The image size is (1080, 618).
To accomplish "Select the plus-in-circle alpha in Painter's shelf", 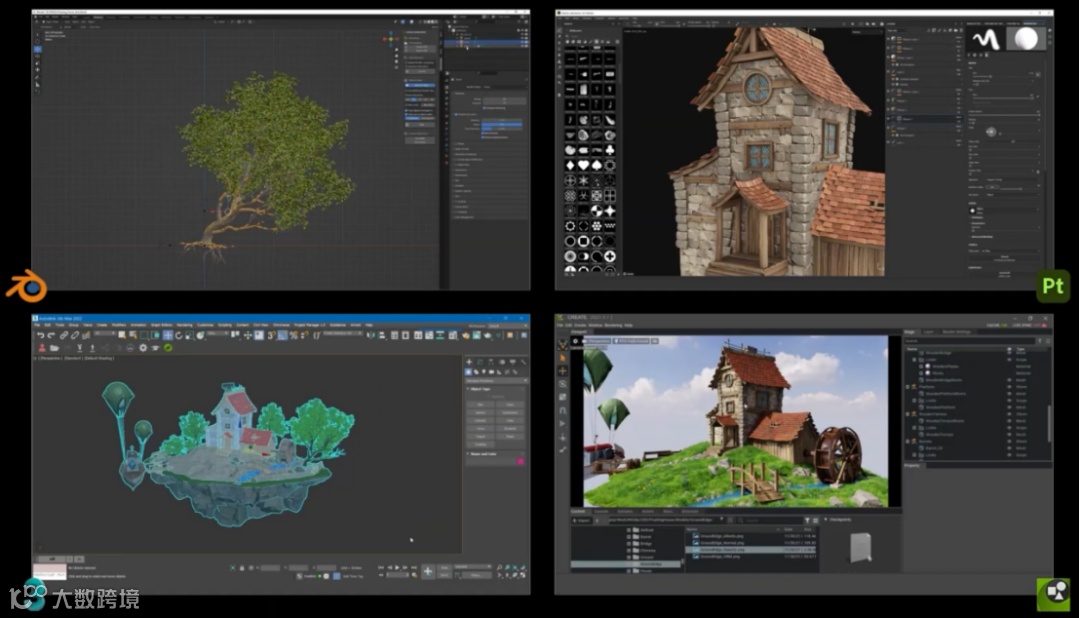I will point(610,256).
